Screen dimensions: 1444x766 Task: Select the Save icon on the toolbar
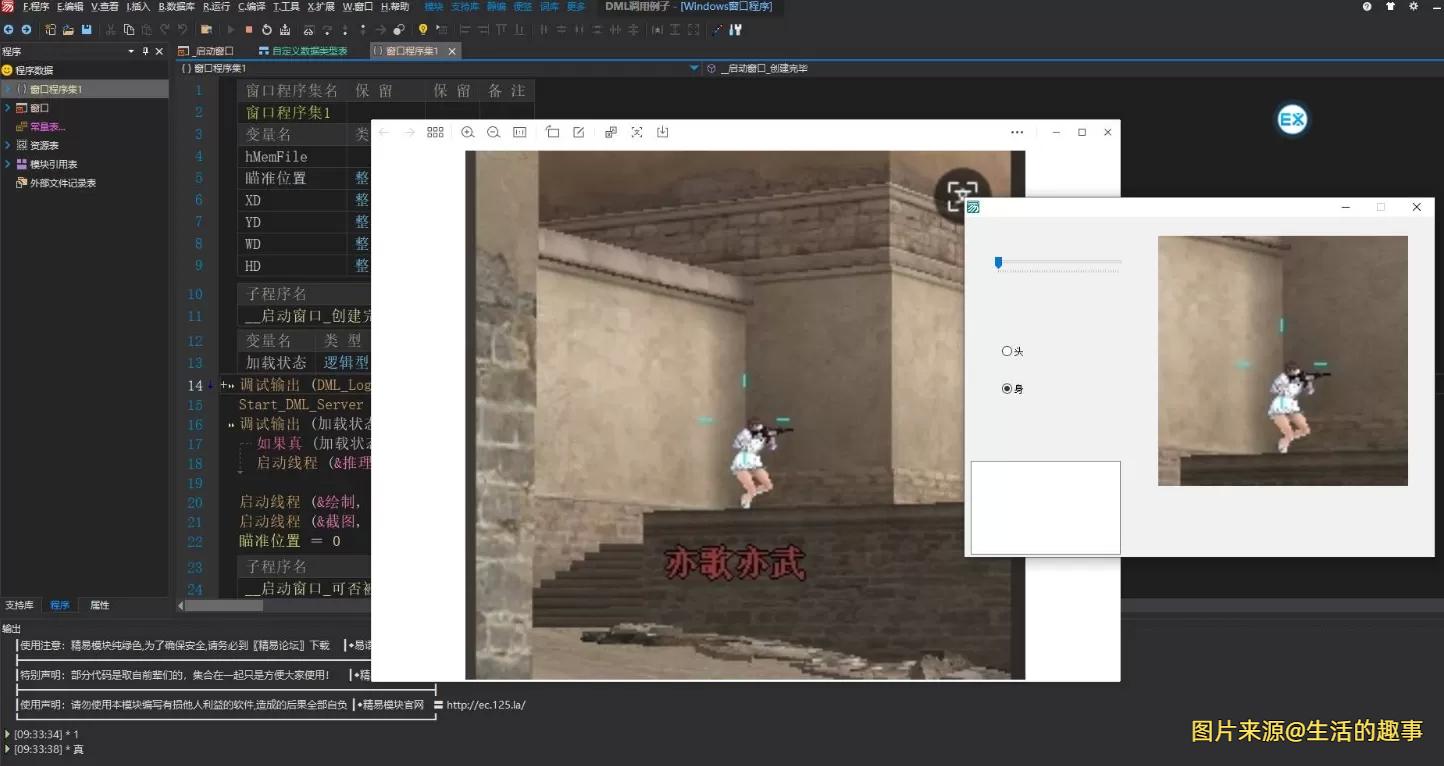point(86,29)
